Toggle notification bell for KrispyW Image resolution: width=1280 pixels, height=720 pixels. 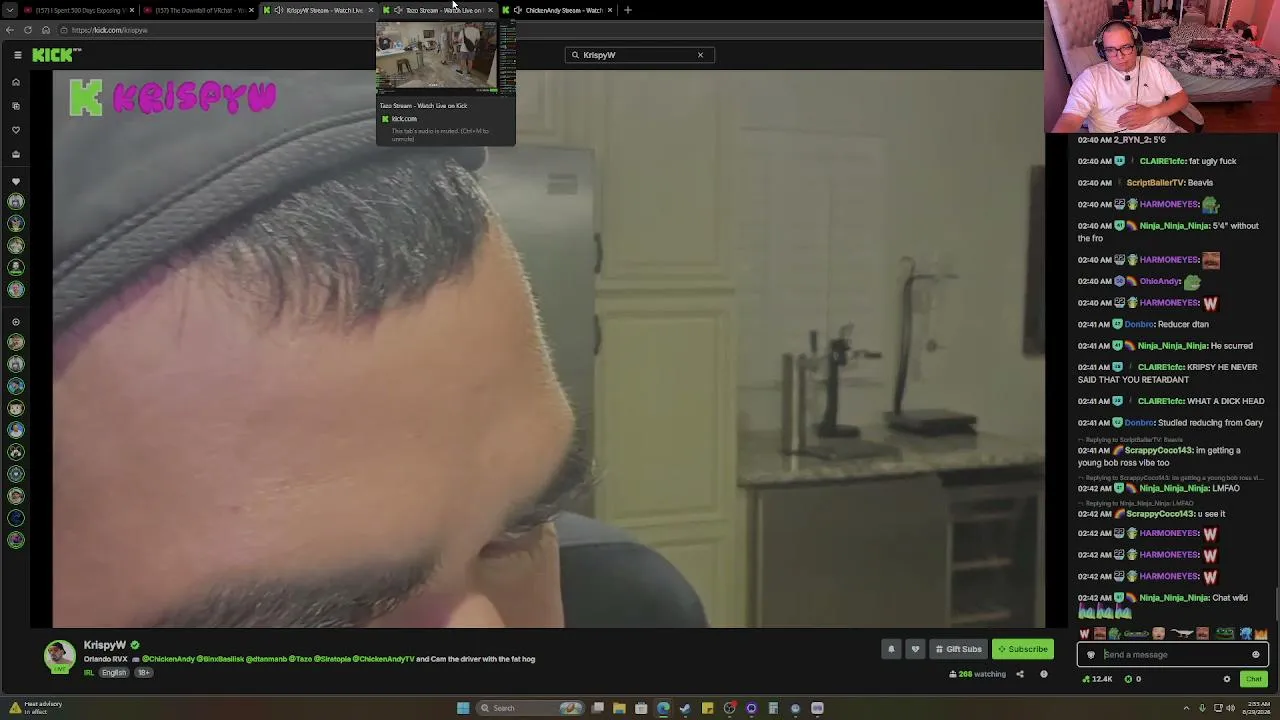tap(891, 649)
